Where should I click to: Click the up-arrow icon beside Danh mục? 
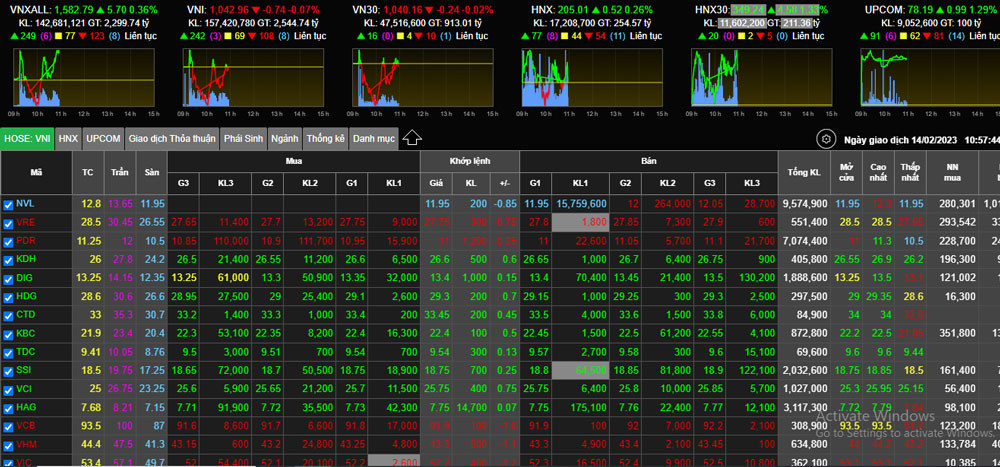(411, 138)
